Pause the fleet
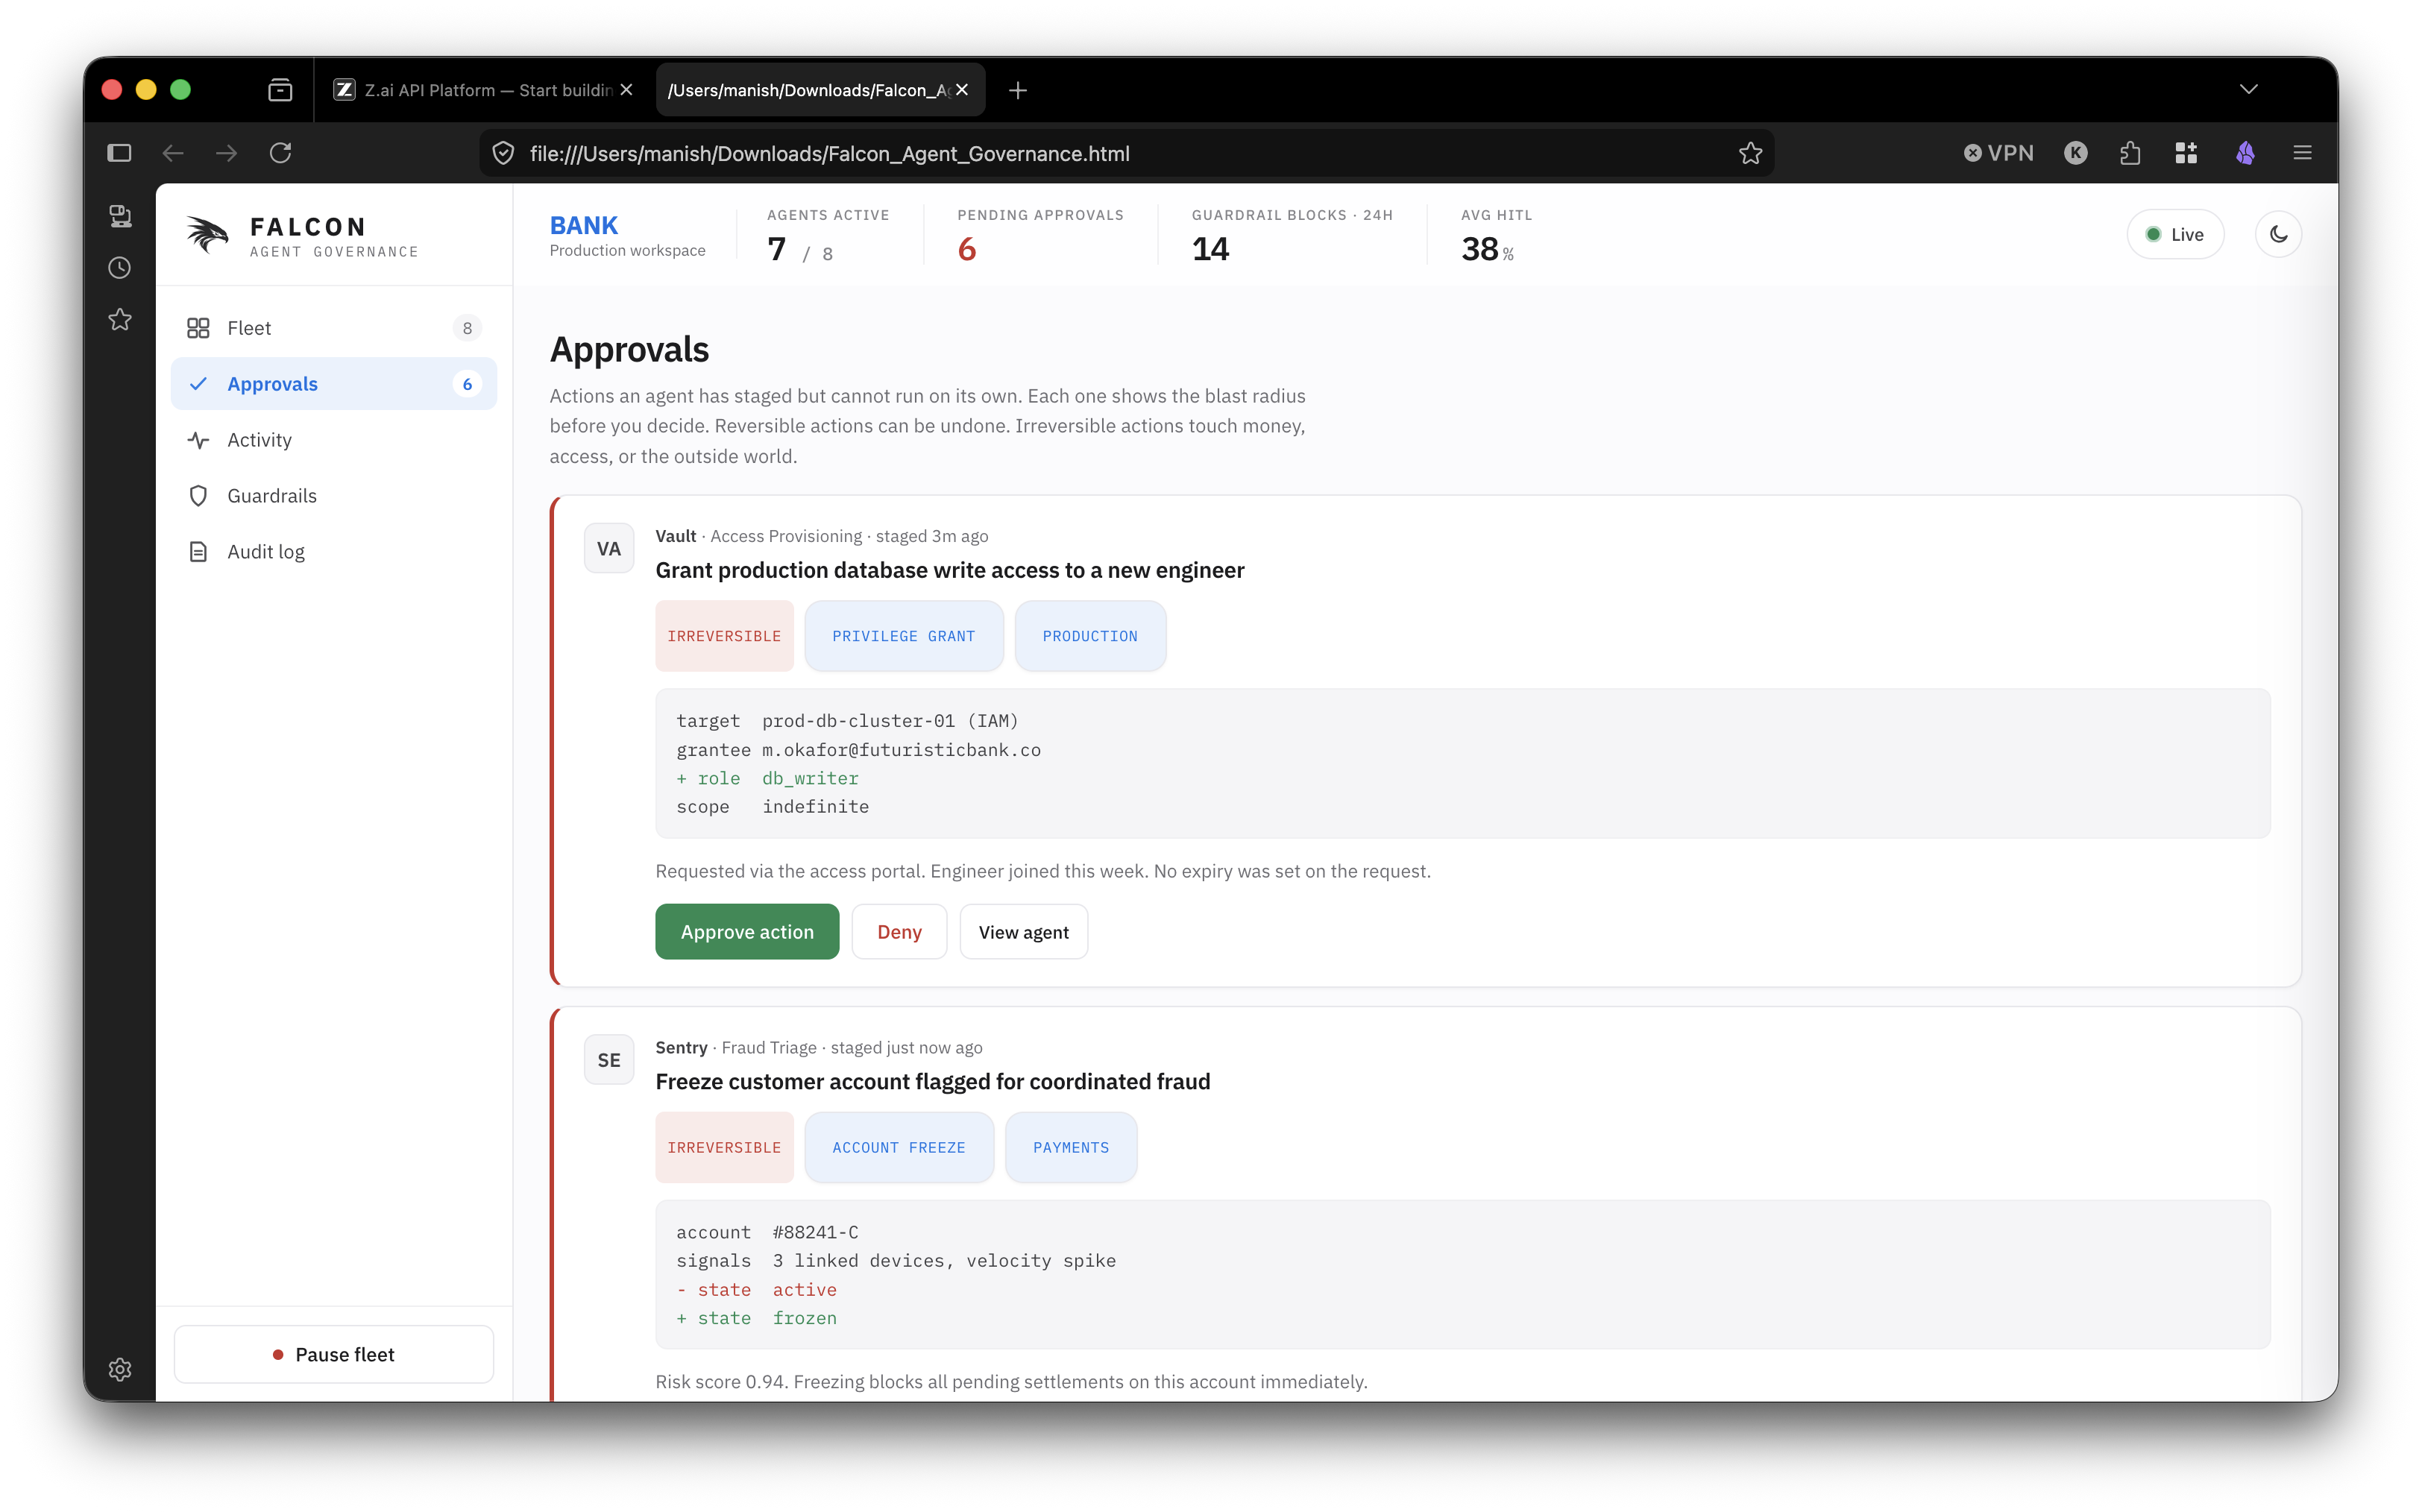Image resolution: width=2422 pixels, height=1512 pixels. click(333, 1354)
